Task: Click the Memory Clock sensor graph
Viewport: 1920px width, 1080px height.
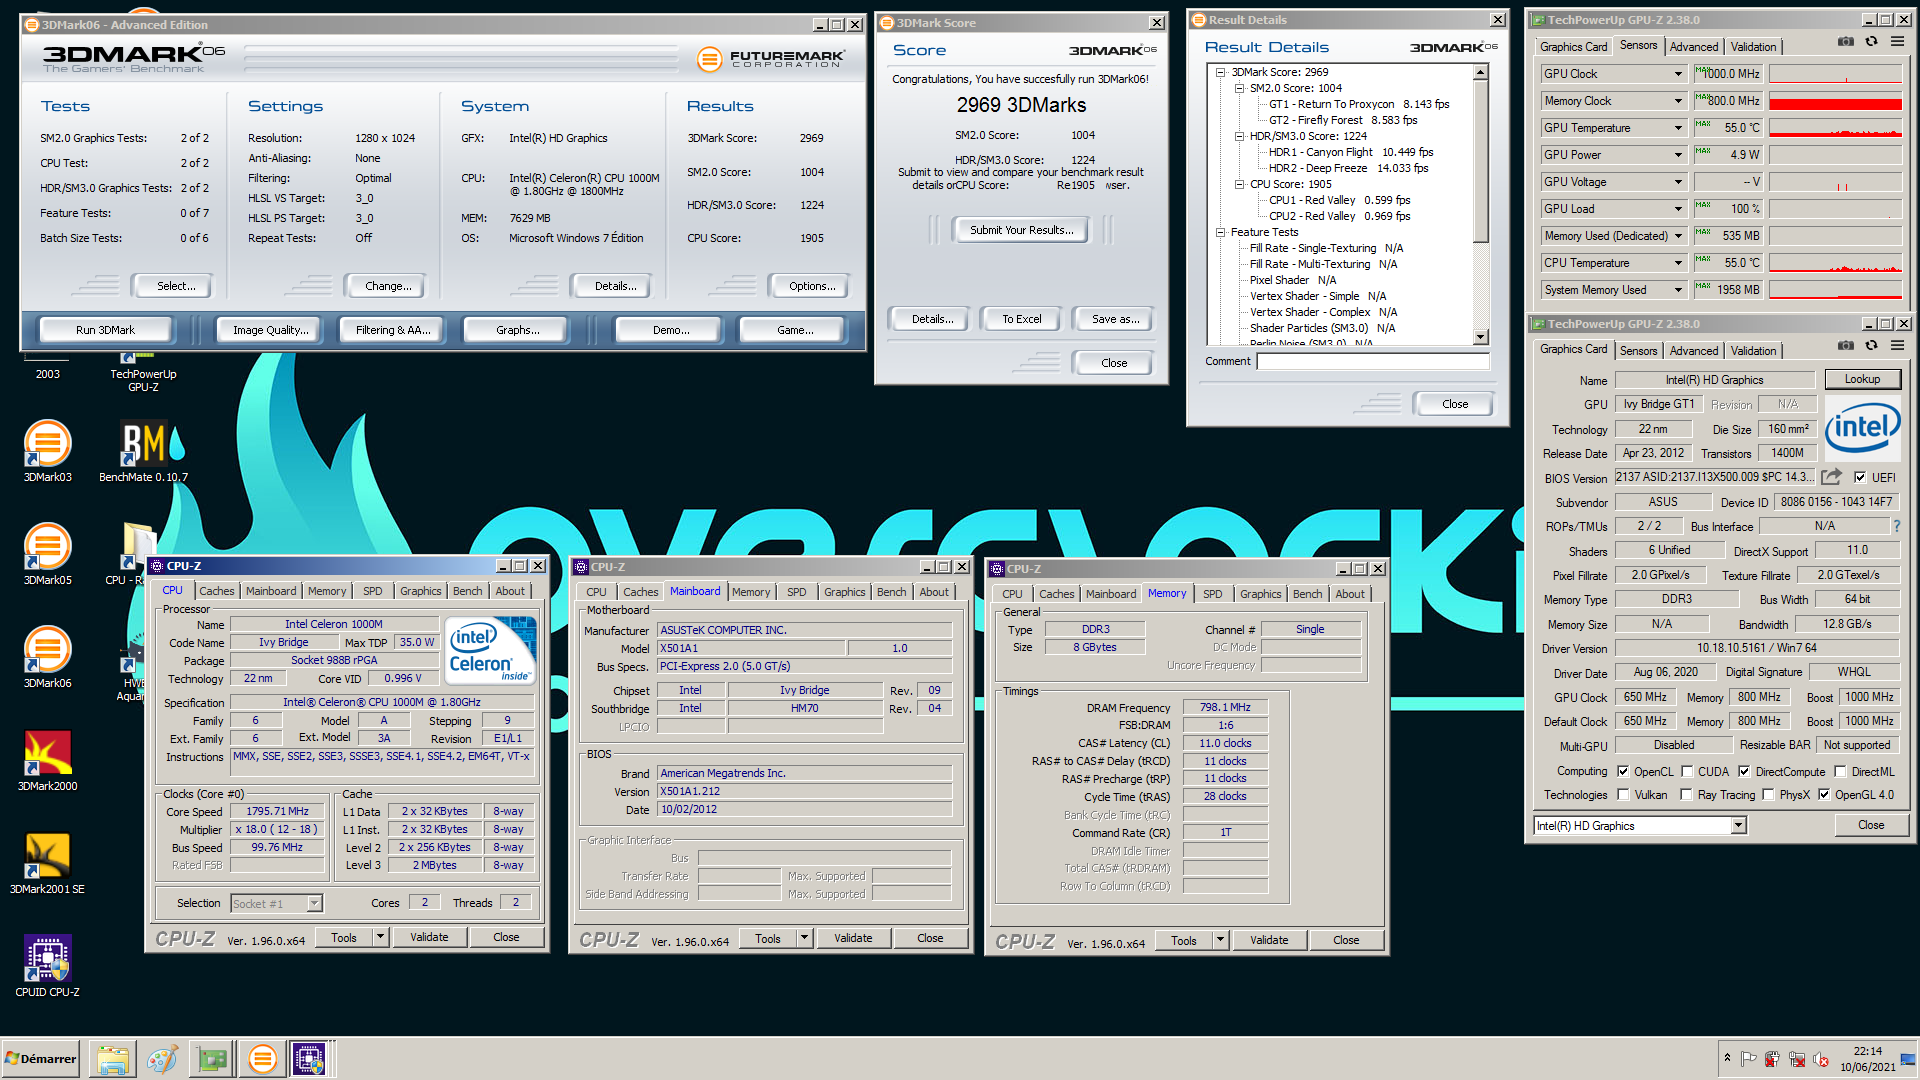Action: coord(1835,101)
